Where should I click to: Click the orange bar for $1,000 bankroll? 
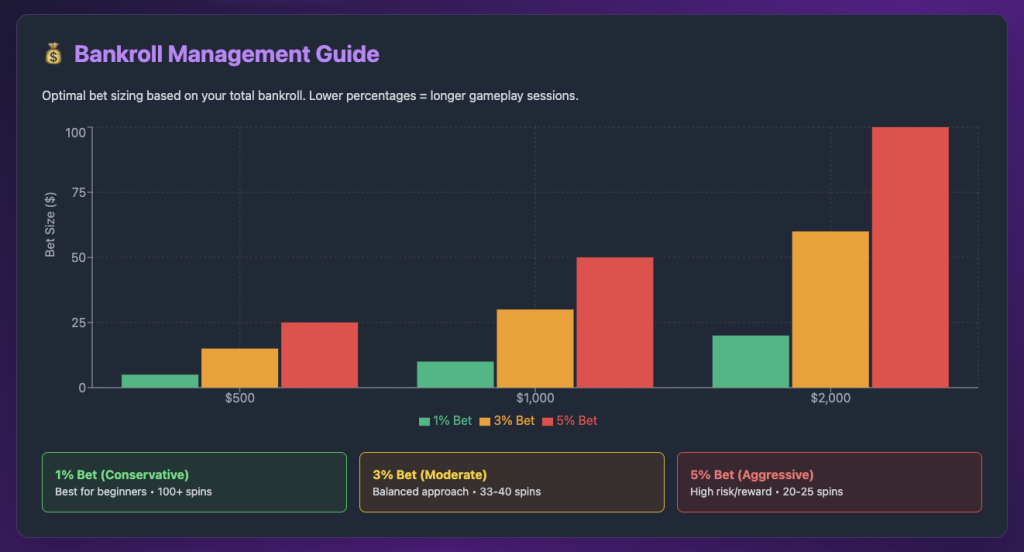(535, 348)
